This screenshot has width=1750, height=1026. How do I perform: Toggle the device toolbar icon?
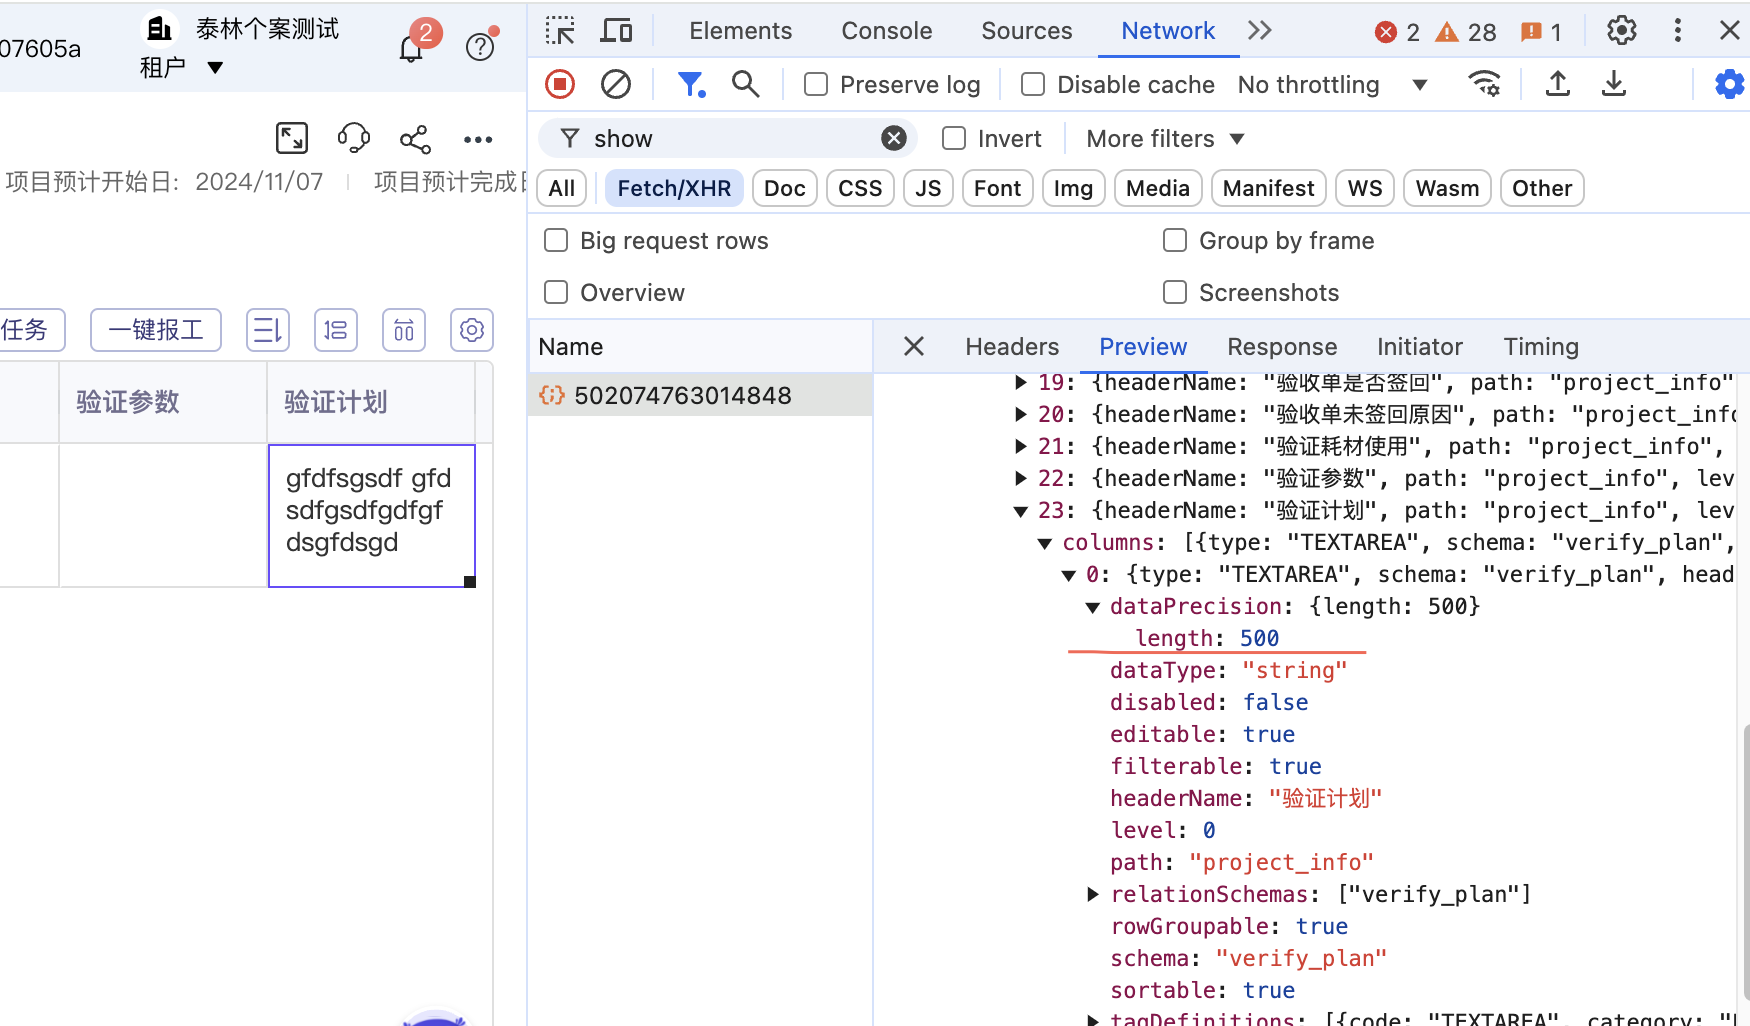(616, 31)
